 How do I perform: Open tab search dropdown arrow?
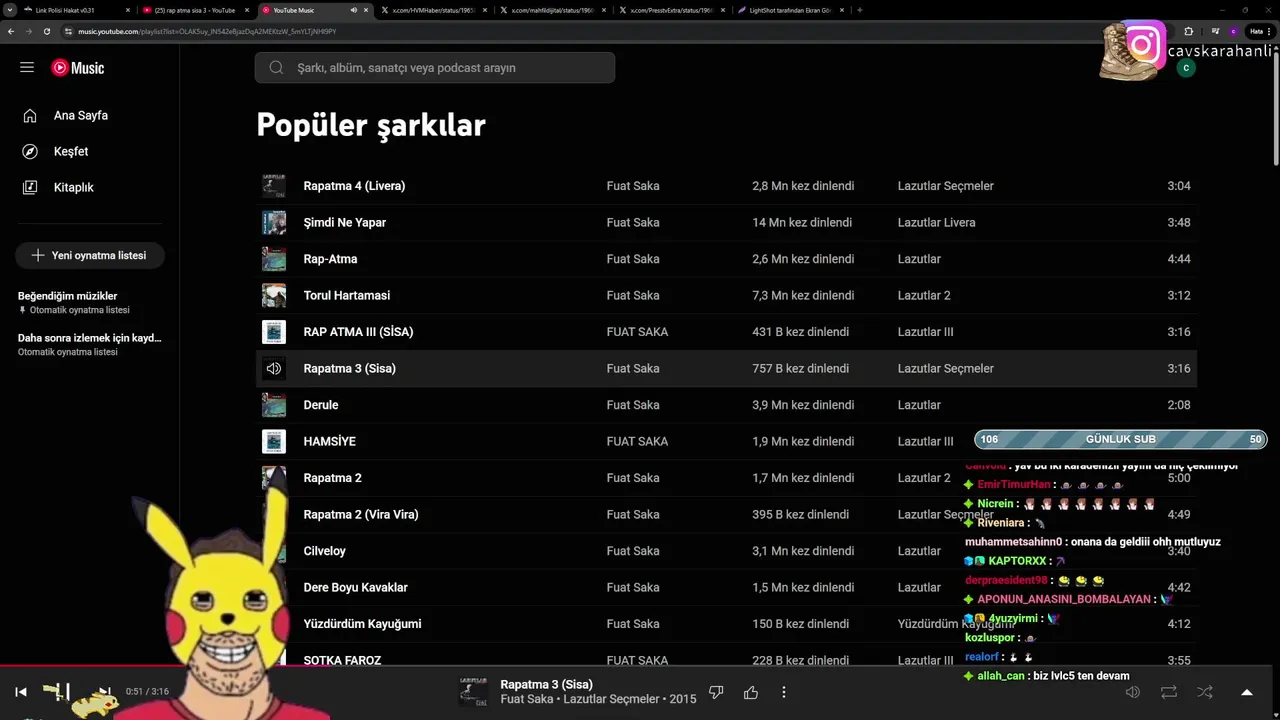point(9,10)
